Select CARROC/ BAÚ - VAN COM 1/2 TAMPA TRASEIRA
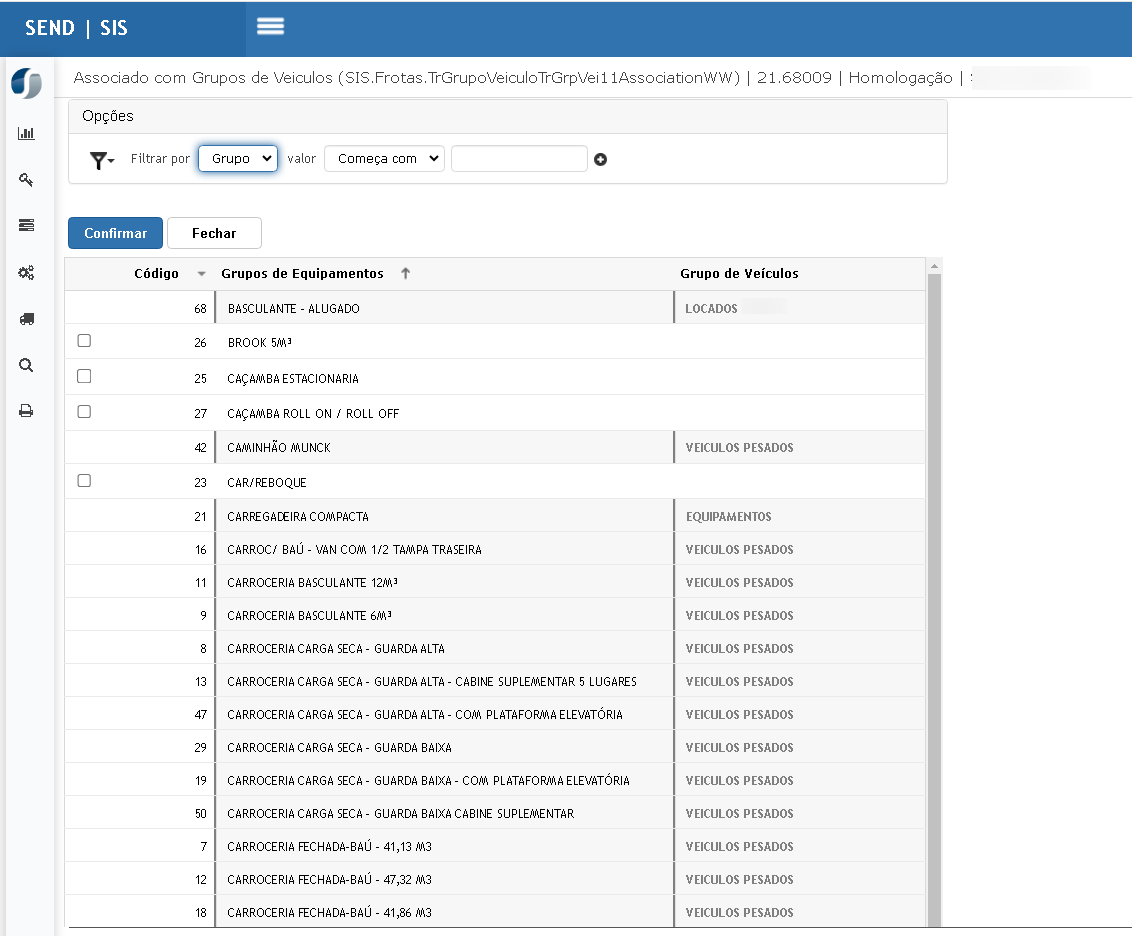Screen dimensions: 1132x936 [x=495, y=549]
